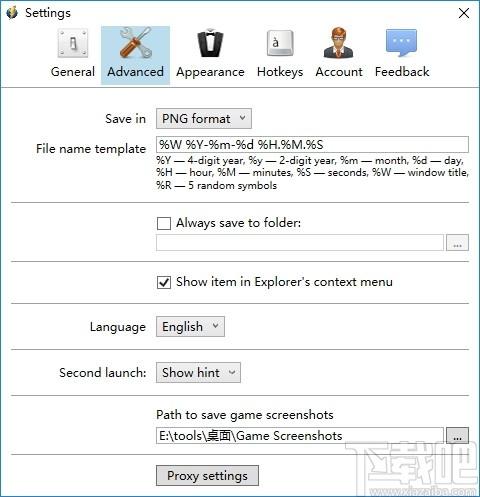Open the Appearance tuxedo icon
The width and height of the screenshot is (480, 497).
coord(210,43)
